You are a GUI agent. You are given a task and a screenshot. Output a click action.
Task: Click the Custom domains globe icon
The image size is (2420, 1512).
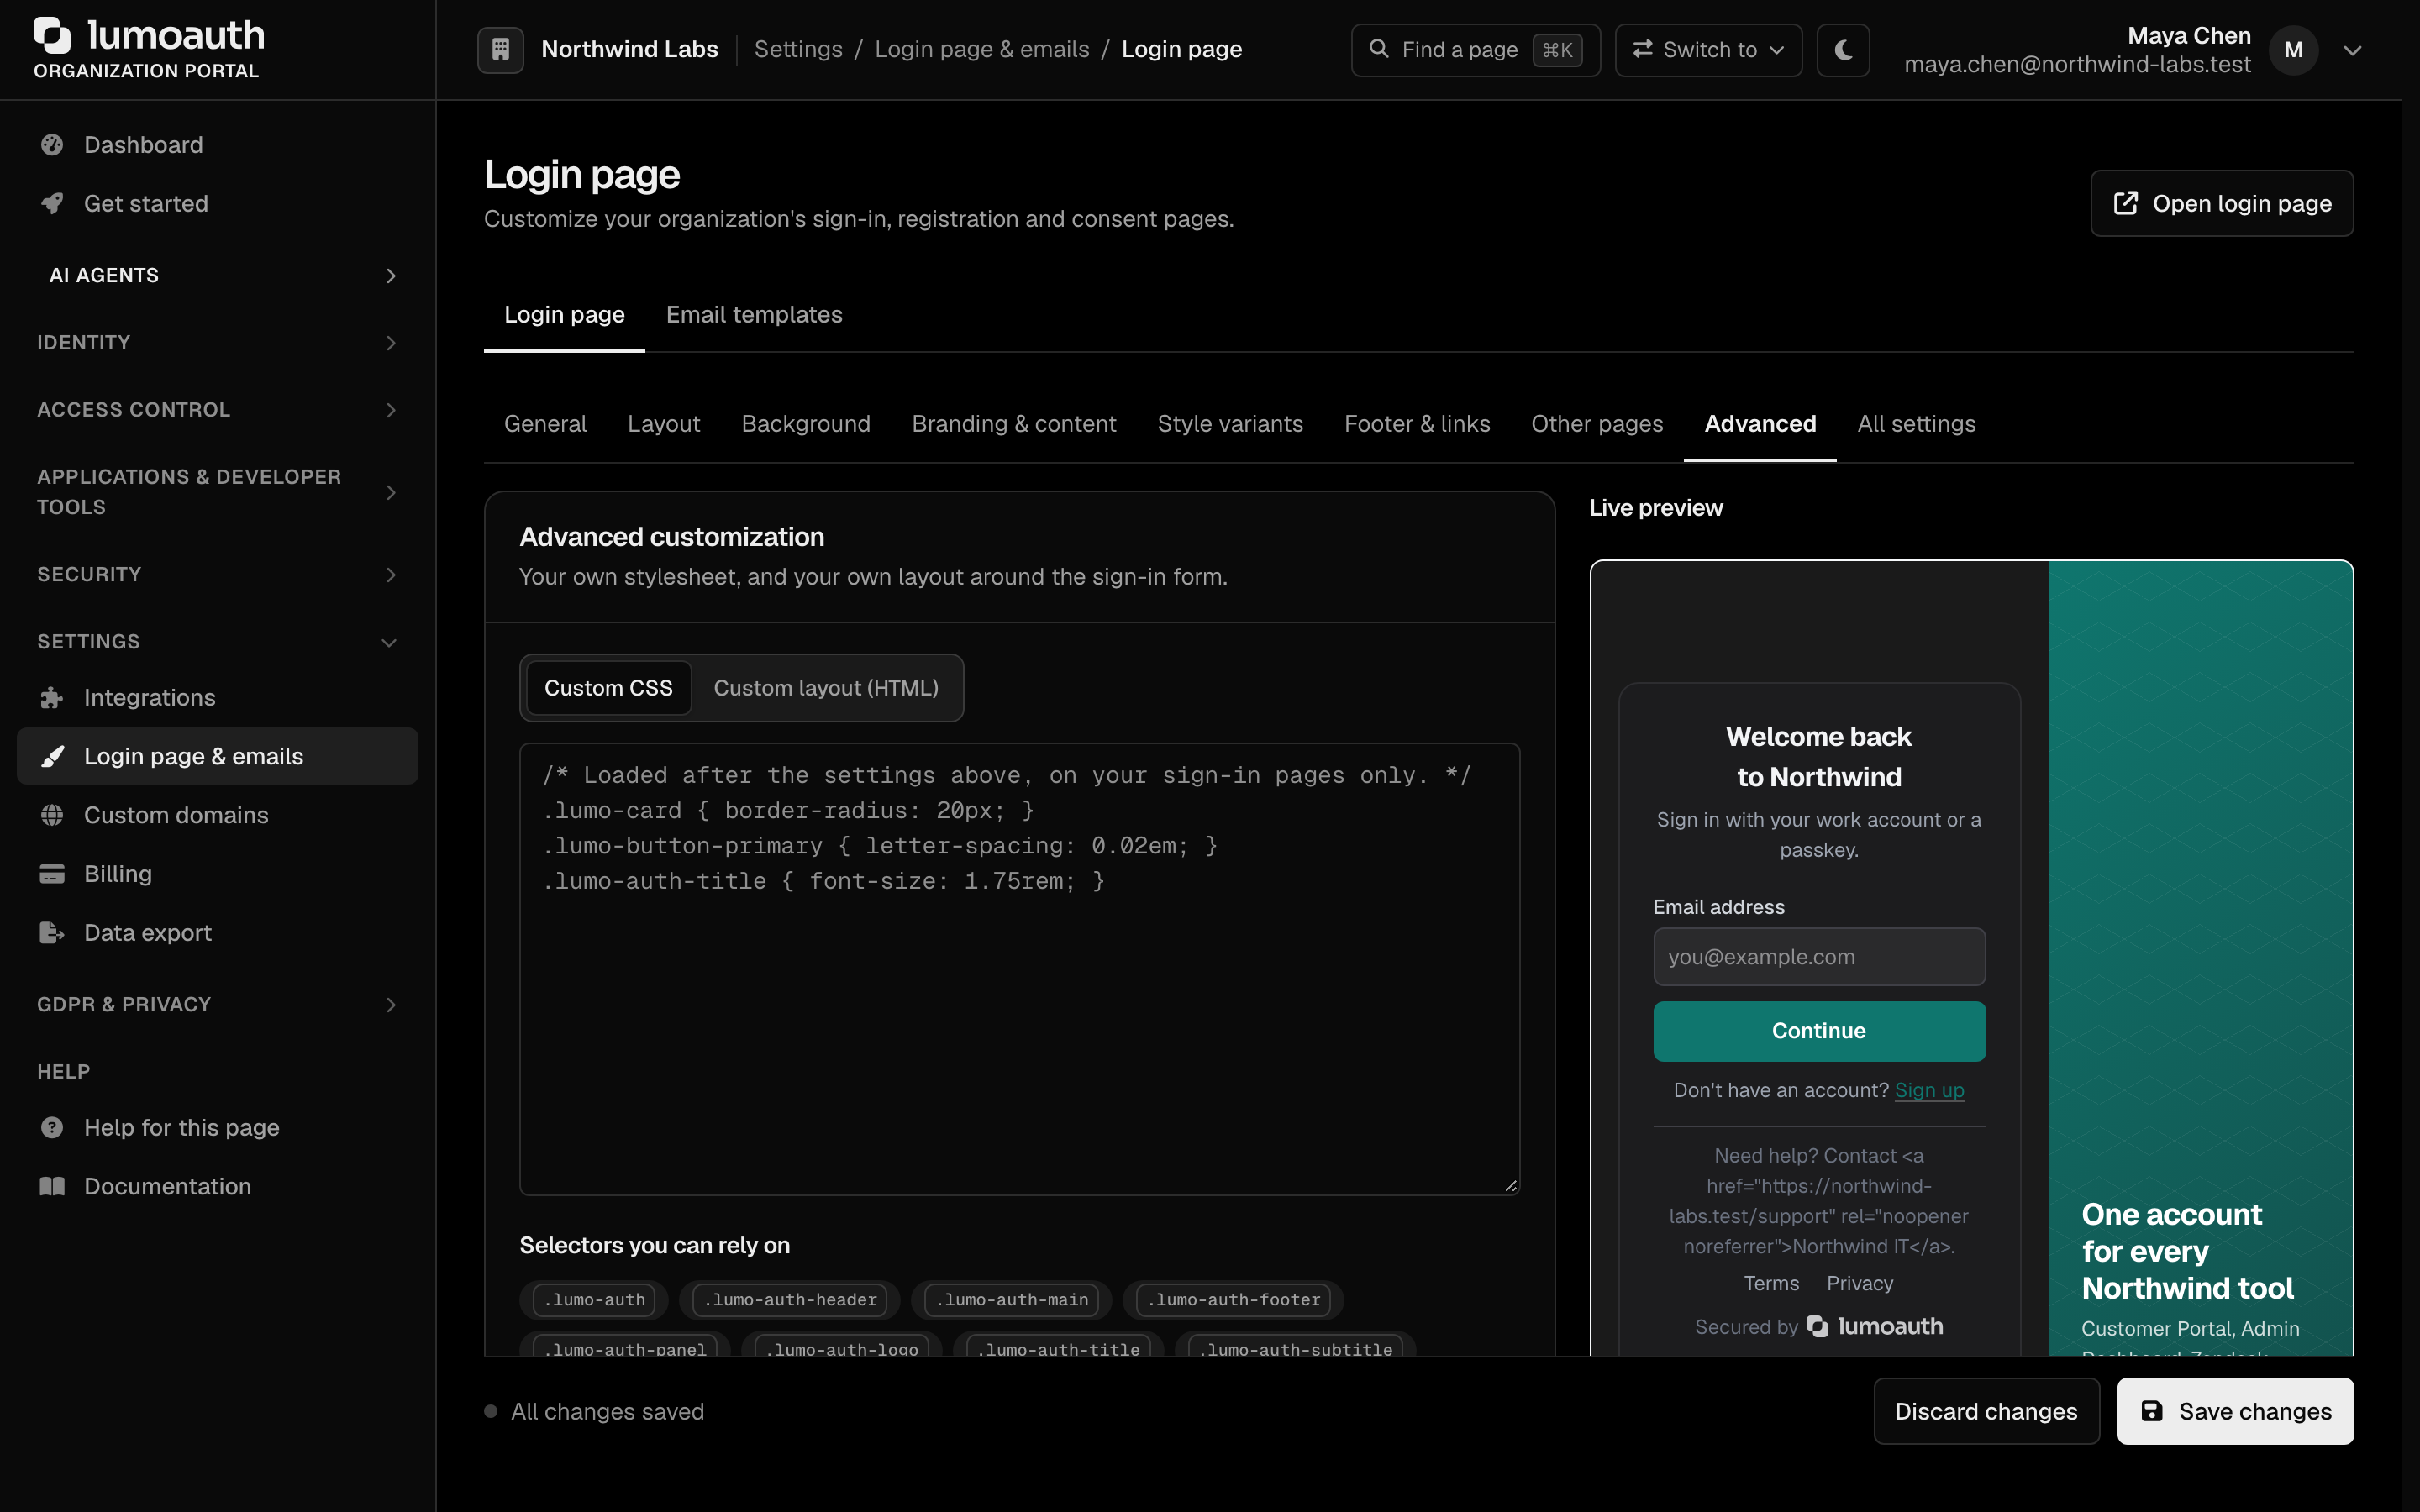pyautogui.click(x=52, y=815)
